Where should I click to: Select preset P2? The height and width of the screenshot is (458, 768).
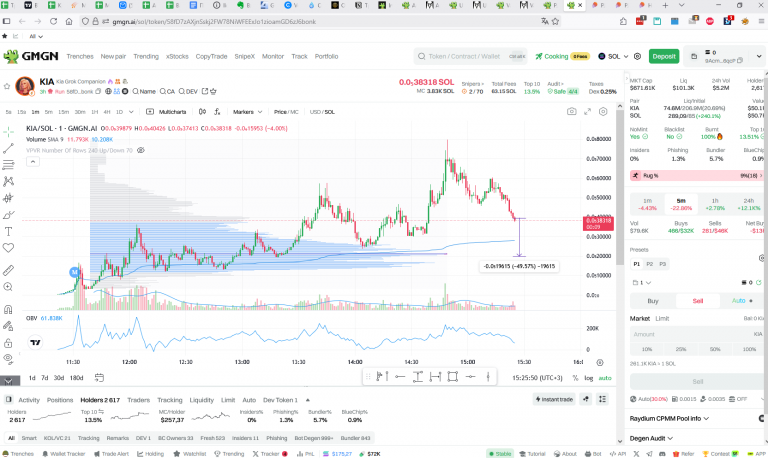click(x=649, y=264)
